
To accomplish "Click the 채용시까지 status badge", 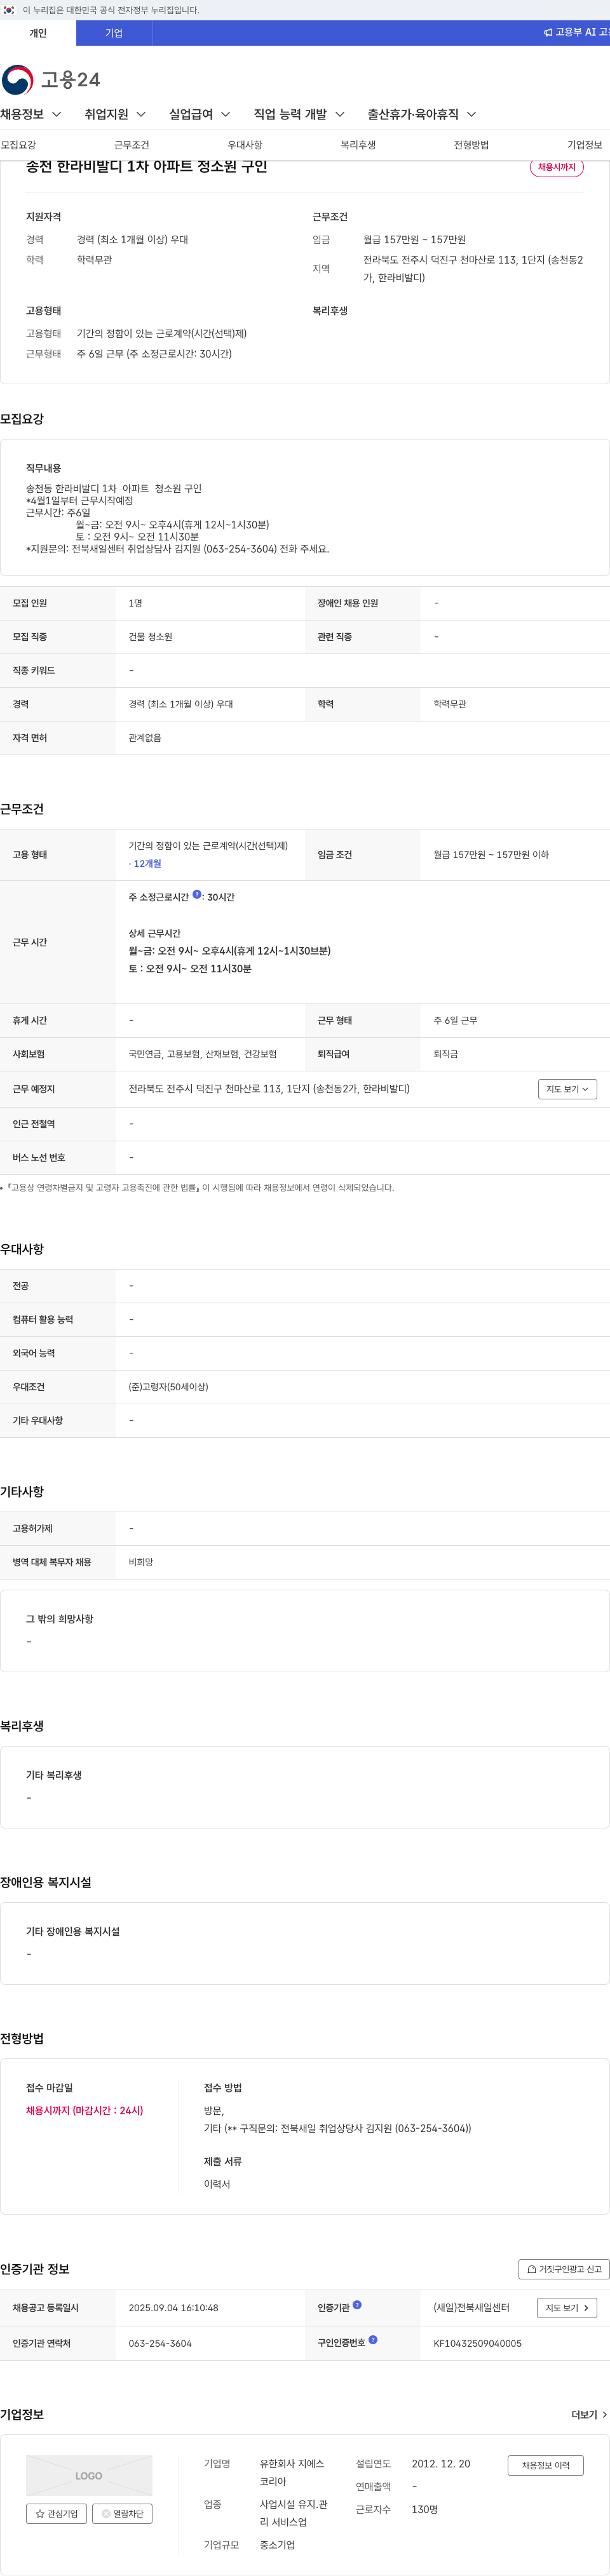I will pyautogui.click(x=557, y=167).
